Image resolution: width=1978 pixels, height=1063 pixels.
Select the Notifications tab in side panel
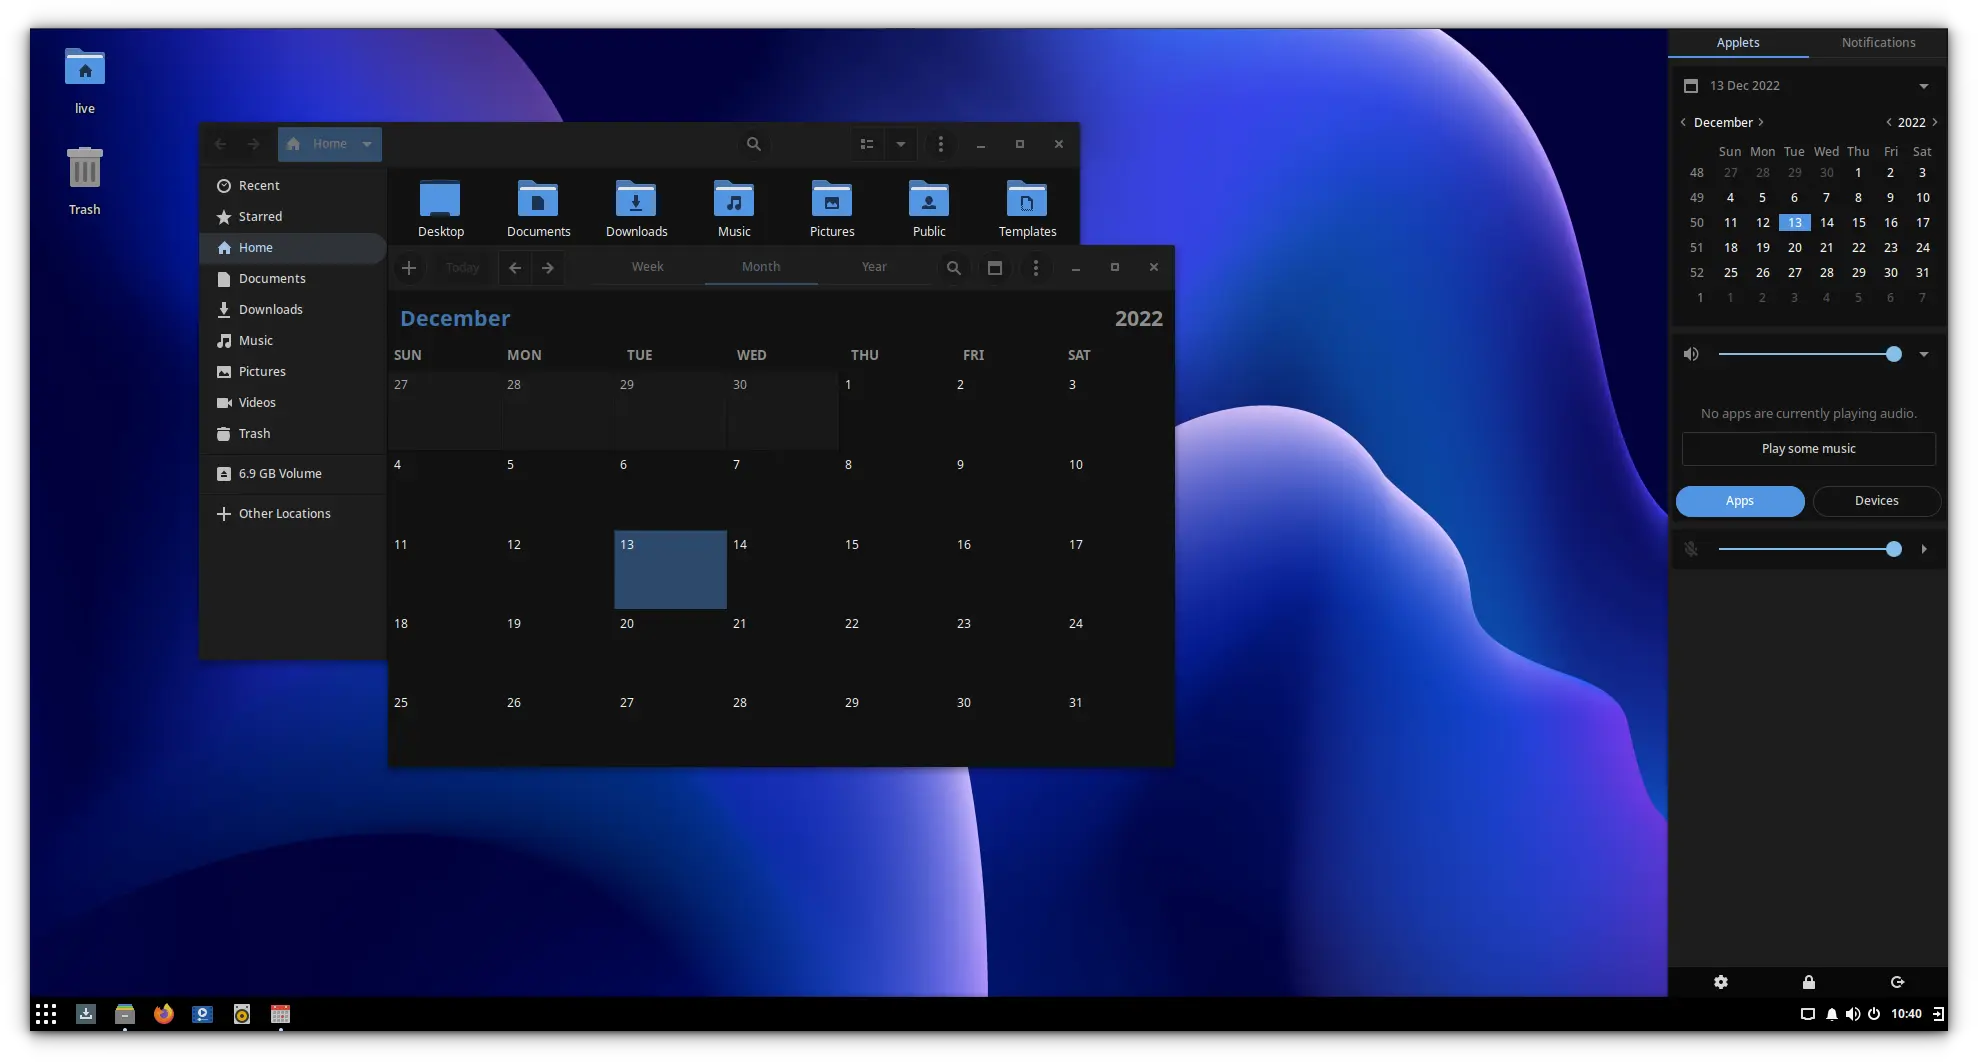tap(1878, 43)
